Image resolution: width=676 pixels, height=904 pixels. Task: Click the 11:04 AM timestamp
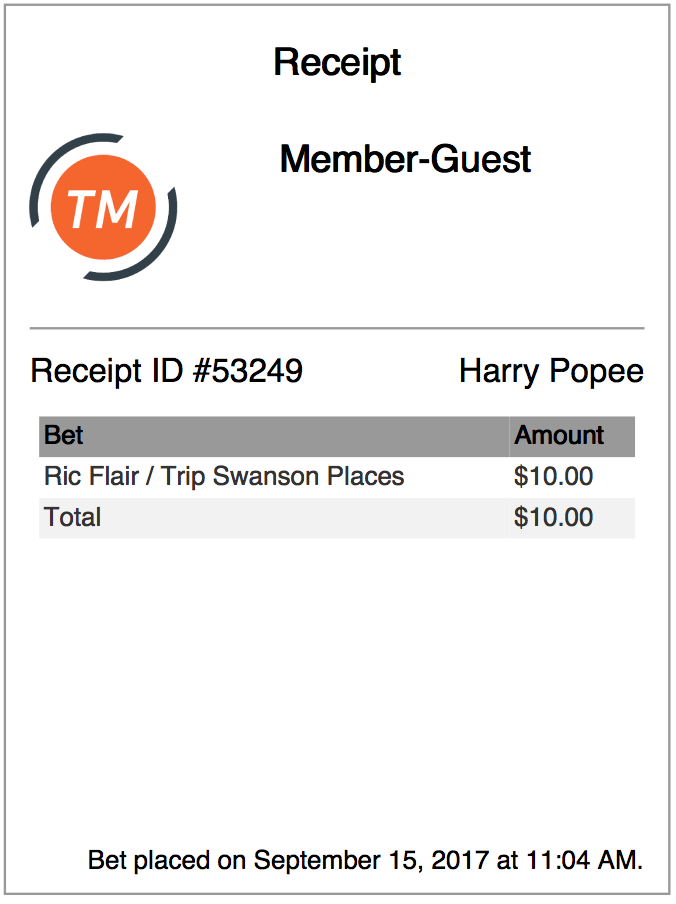[x=583, y=860]
